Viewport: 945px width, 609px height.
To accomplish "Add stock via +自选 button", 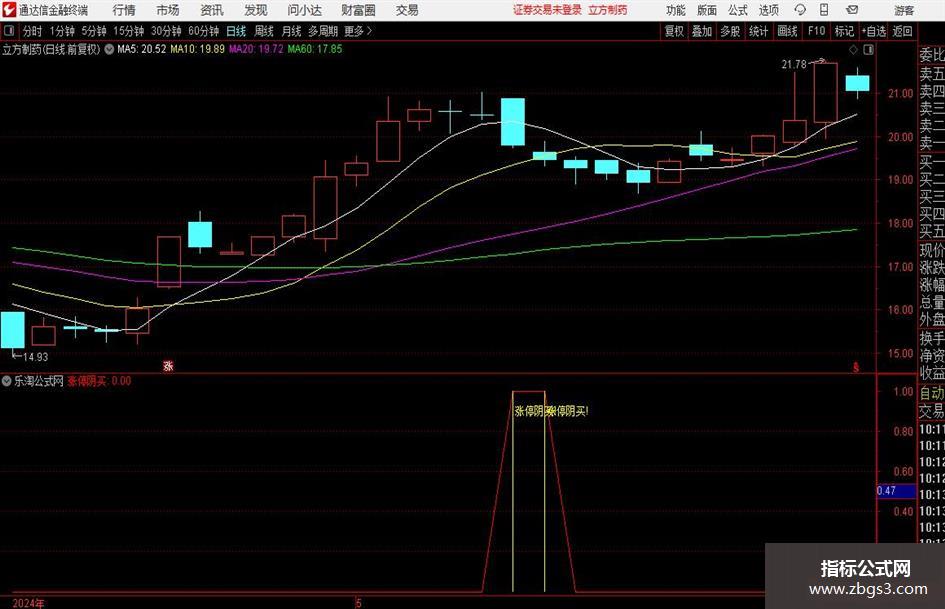I will pos(873,31).
